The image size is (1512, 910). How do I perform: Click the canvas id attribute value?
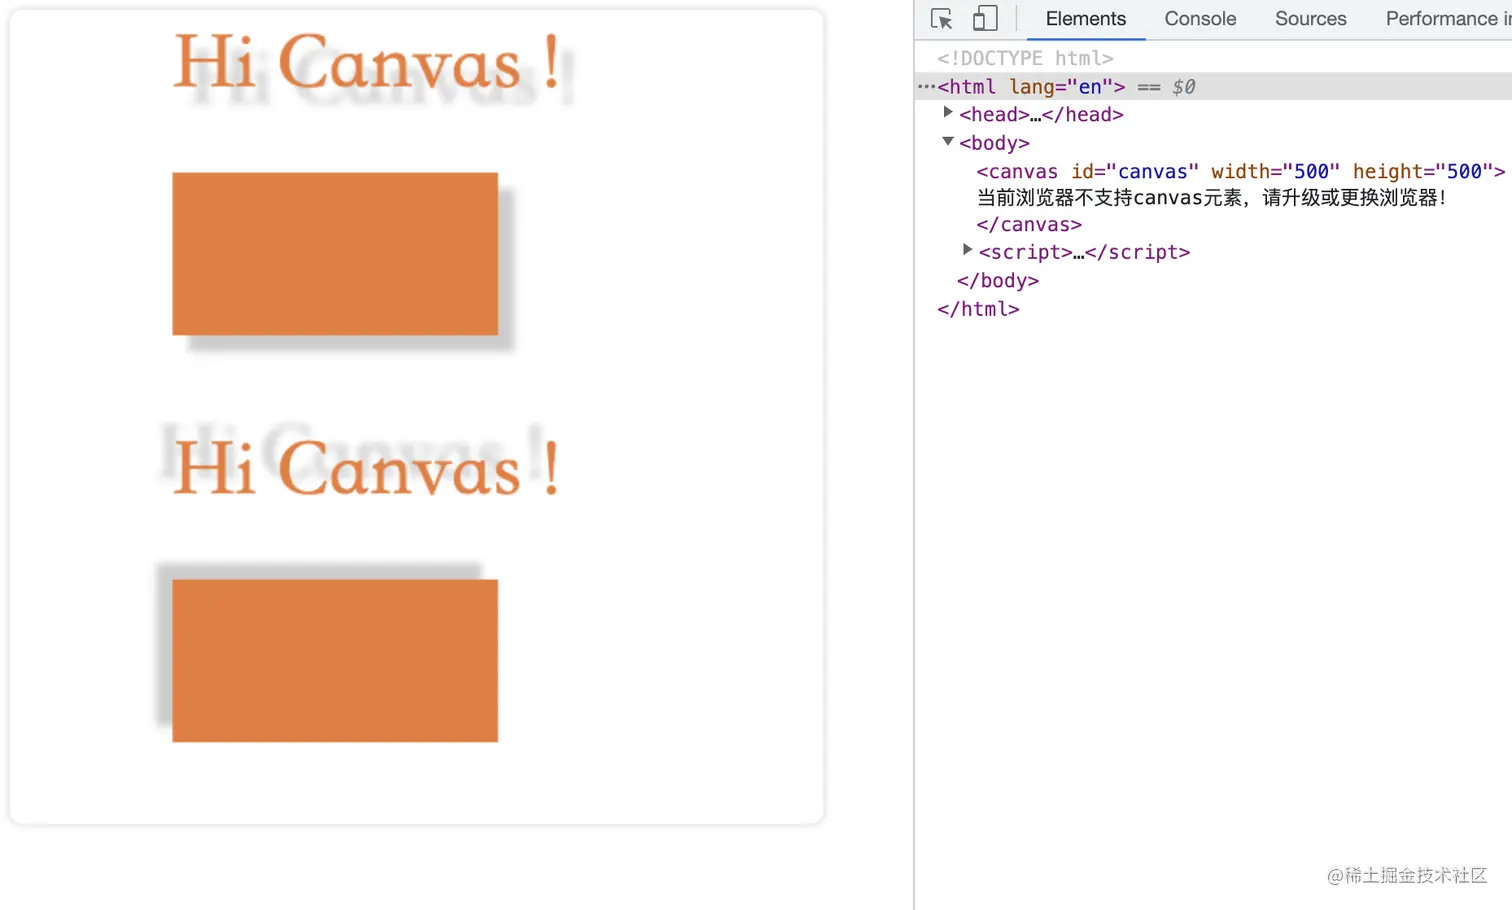pyautogui.click(x=1153, y=171)
